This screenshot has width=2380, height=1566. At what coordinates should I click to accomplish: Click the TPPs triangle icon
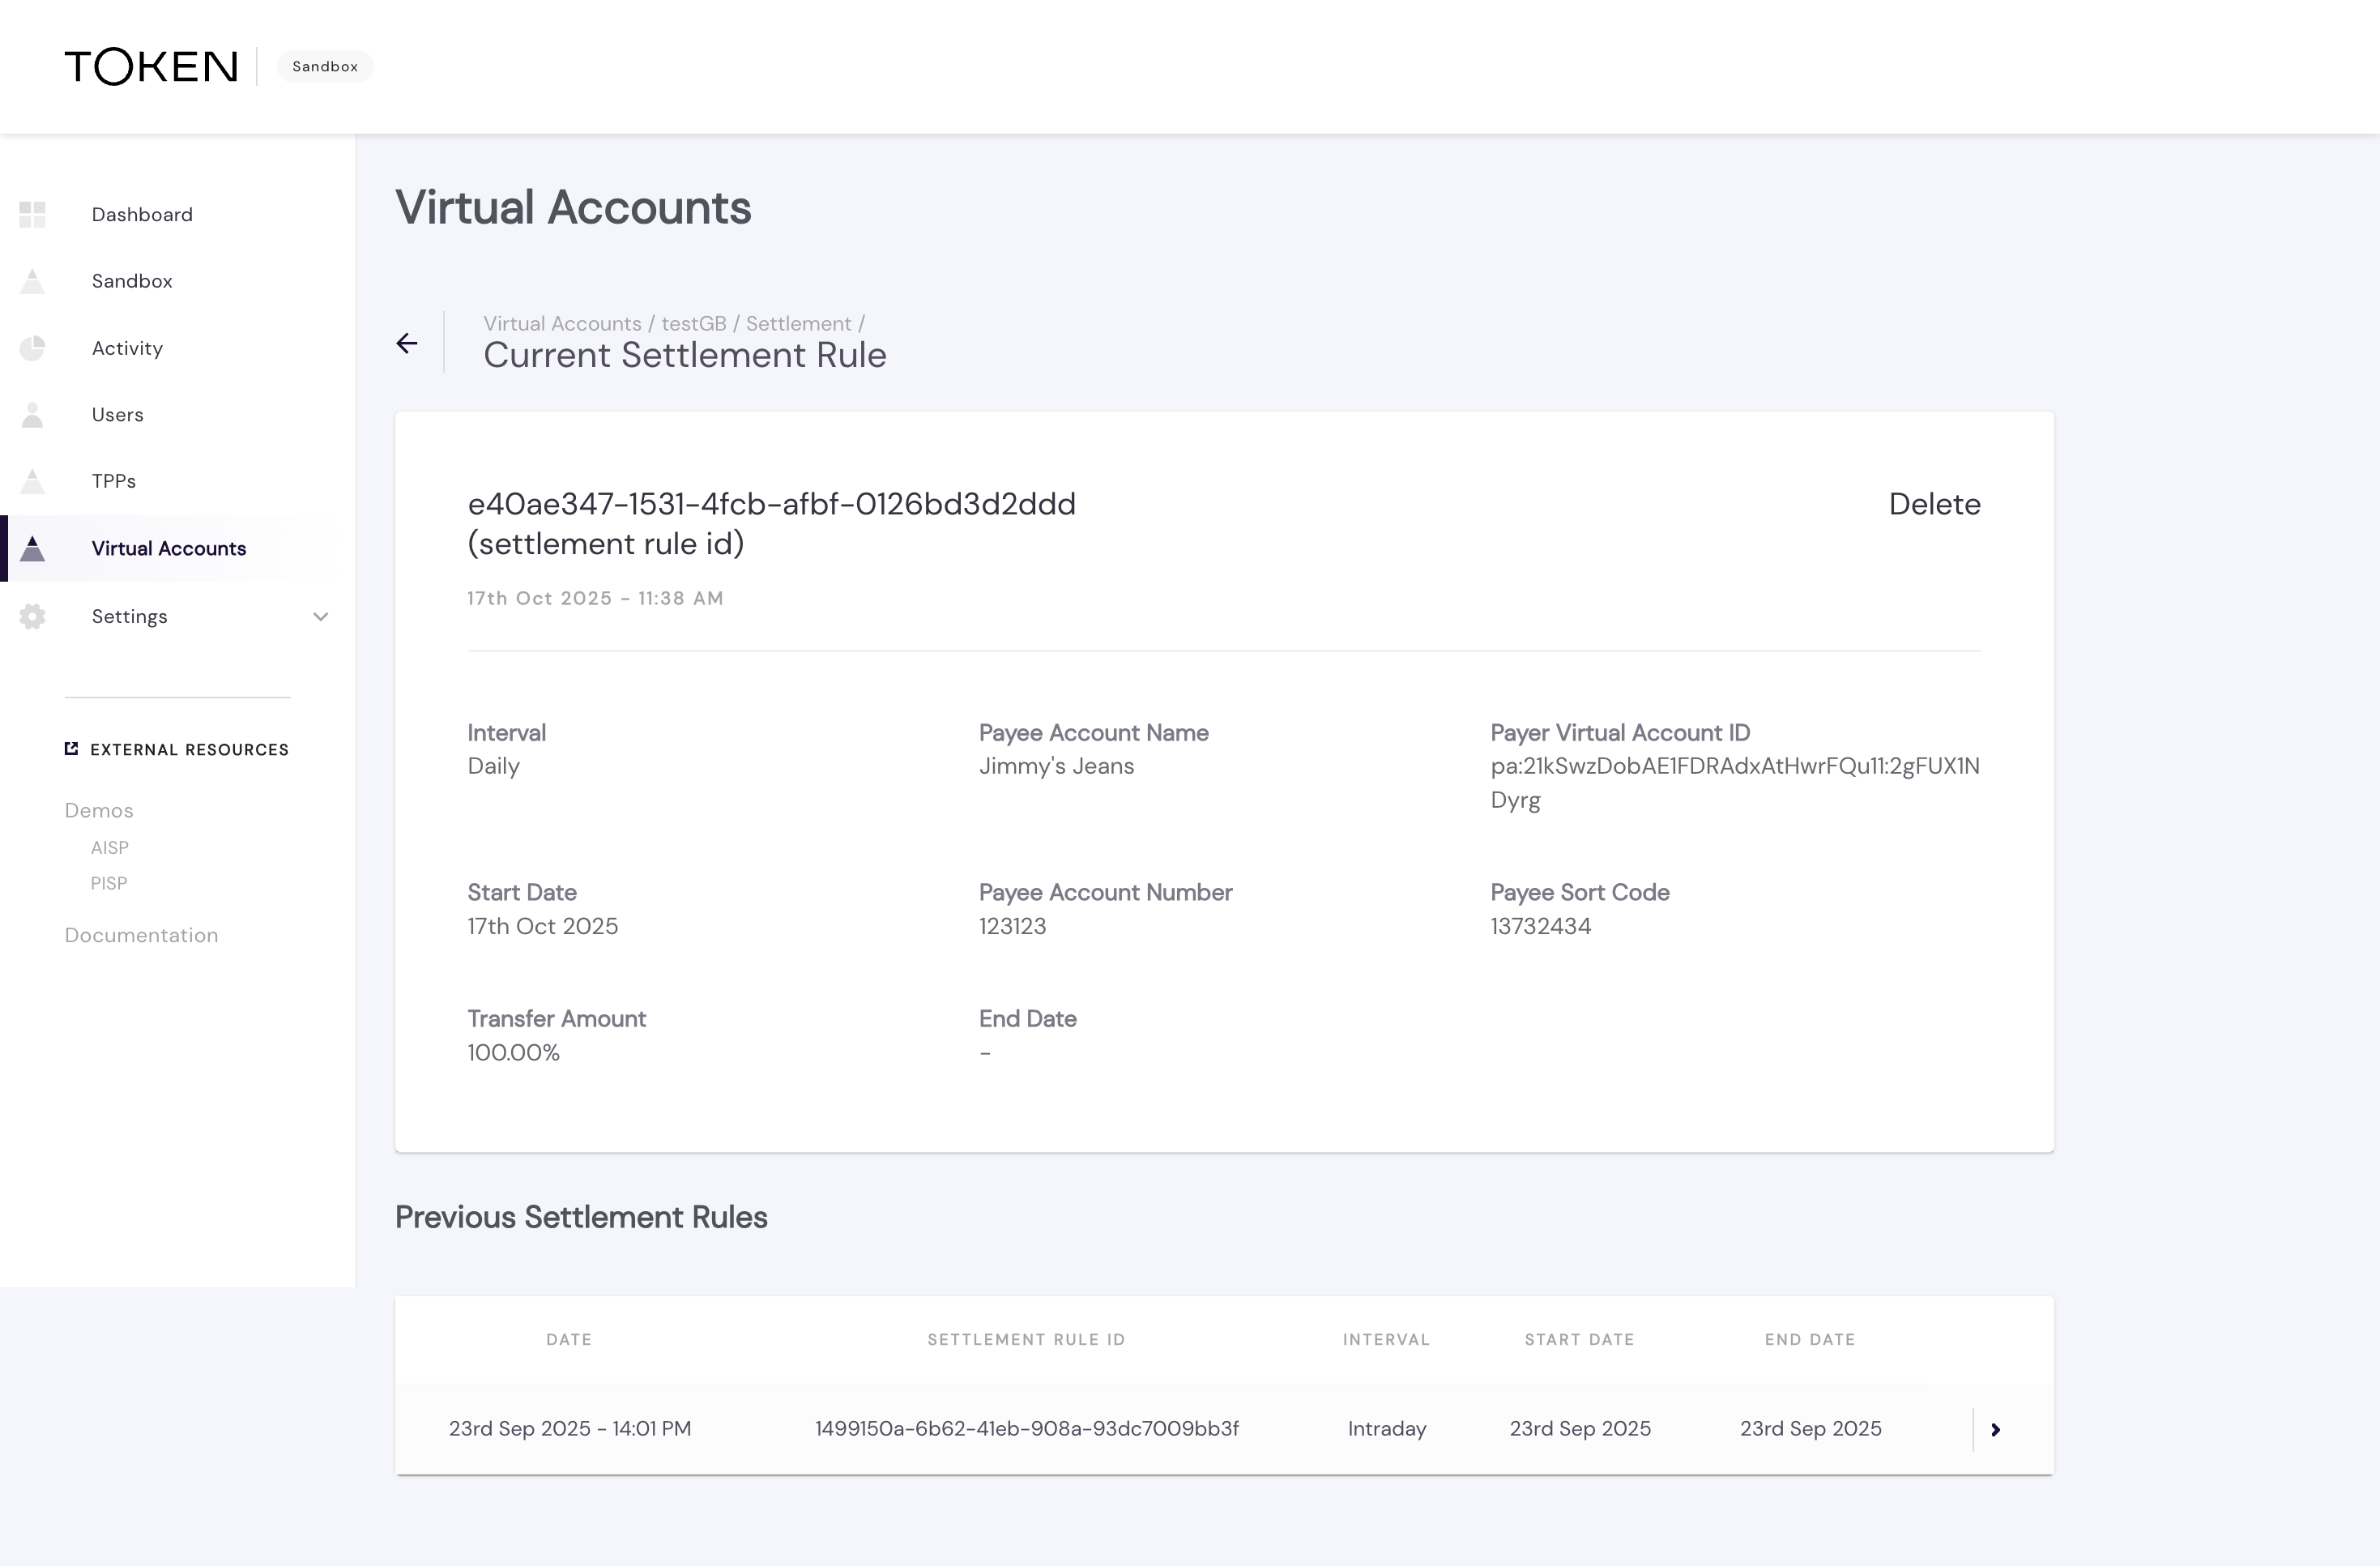pyautogui.click(x=32, y=481)
